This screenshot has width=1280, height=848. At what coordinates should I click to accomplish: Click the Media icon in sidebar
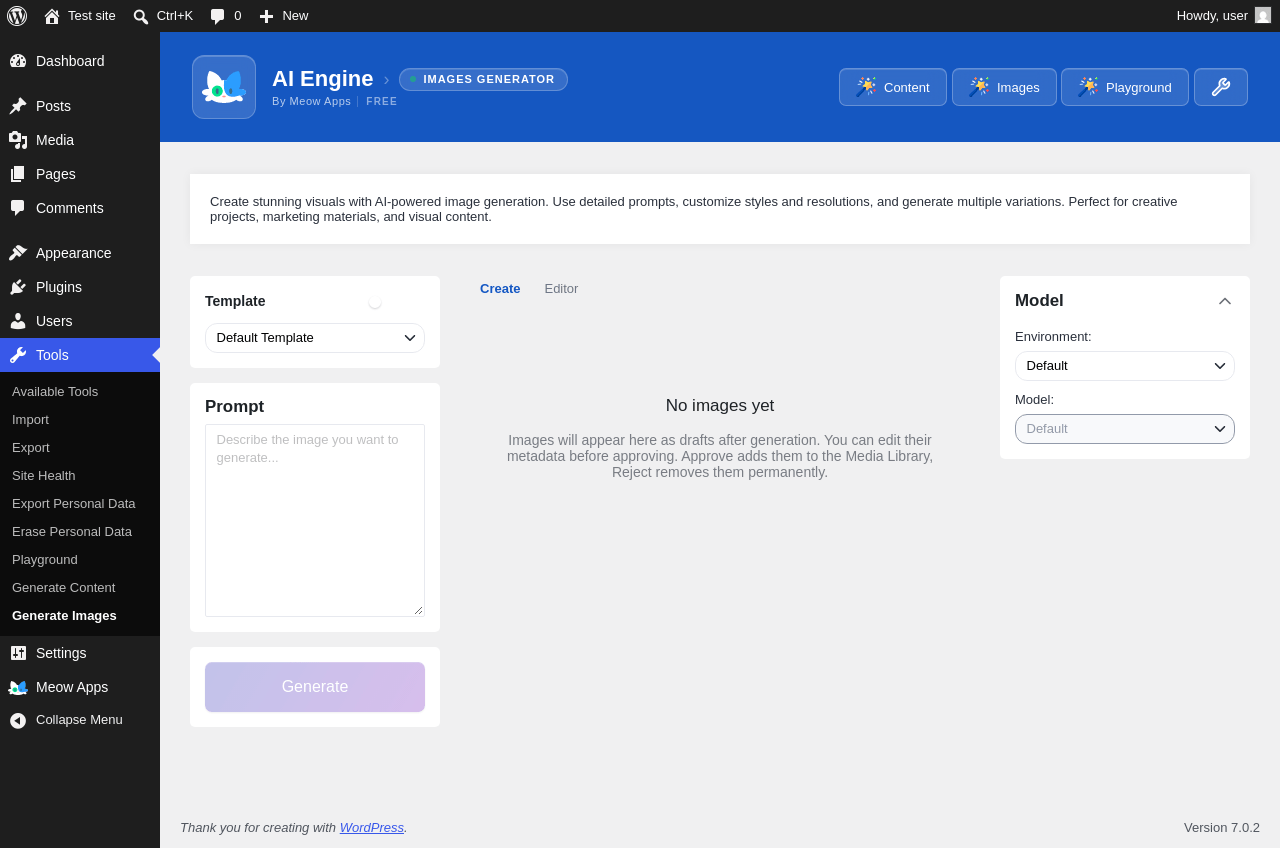point(18,140)
